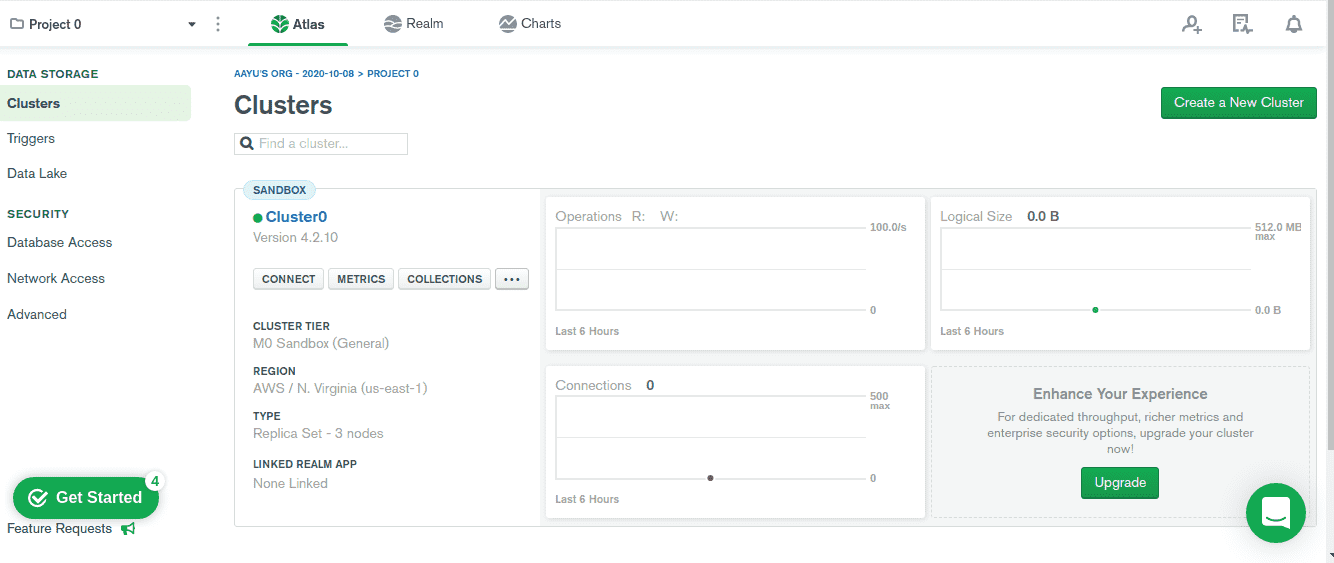
Task: Click the M0 Sandbox (General) tier text
Action: click(321, 343)
